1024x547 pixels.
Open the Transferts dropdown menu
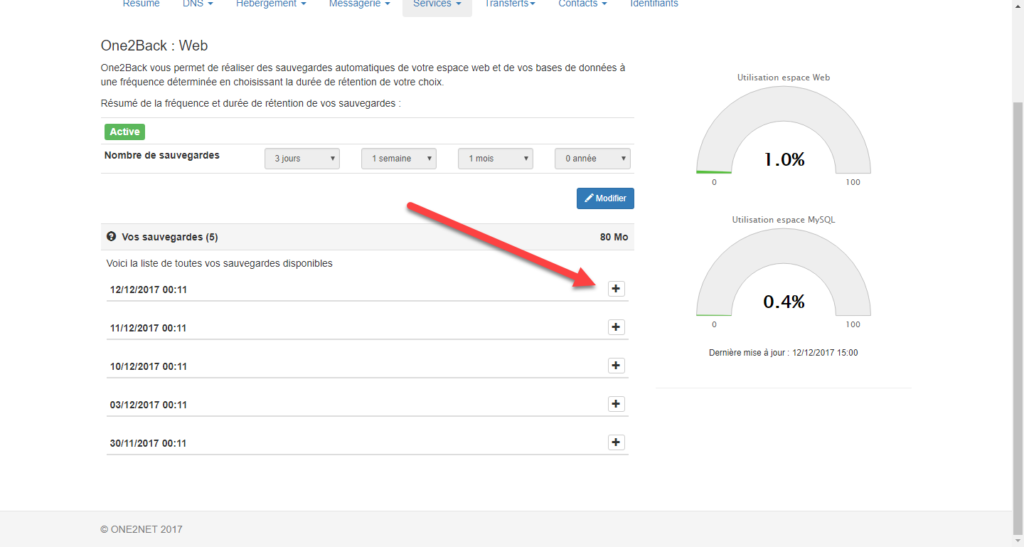[510, 4]
